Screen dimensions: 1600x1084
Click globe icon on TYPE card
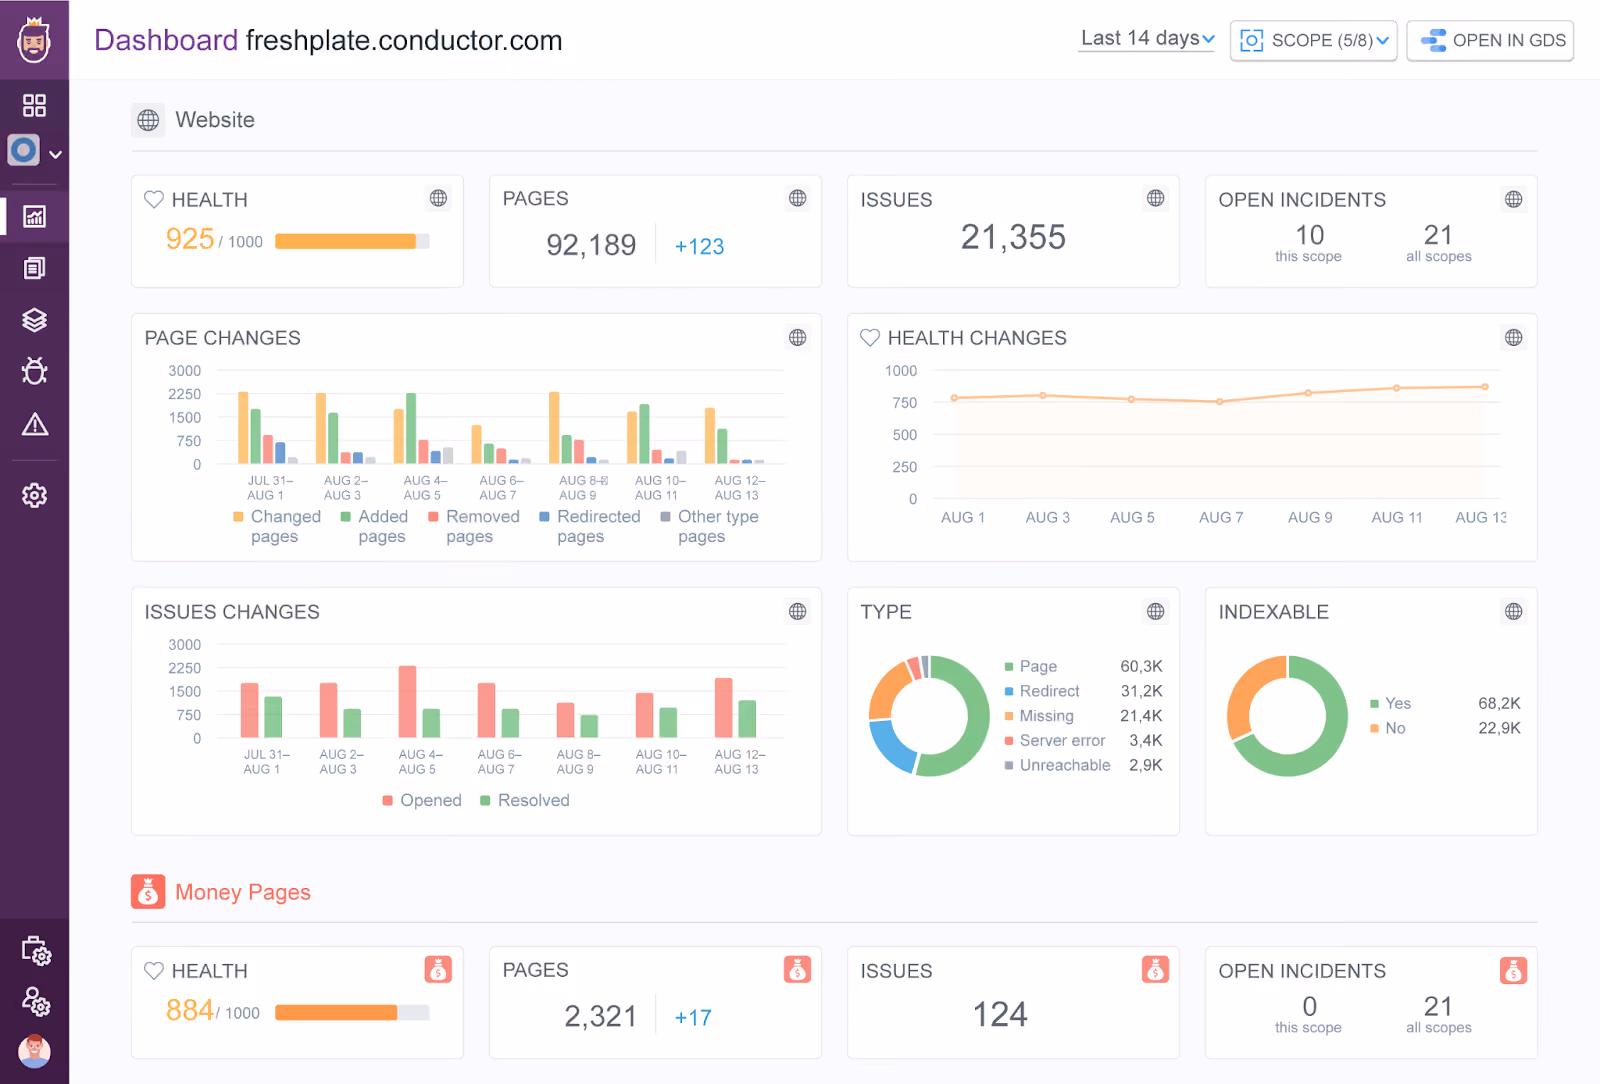click(1155, 611)
